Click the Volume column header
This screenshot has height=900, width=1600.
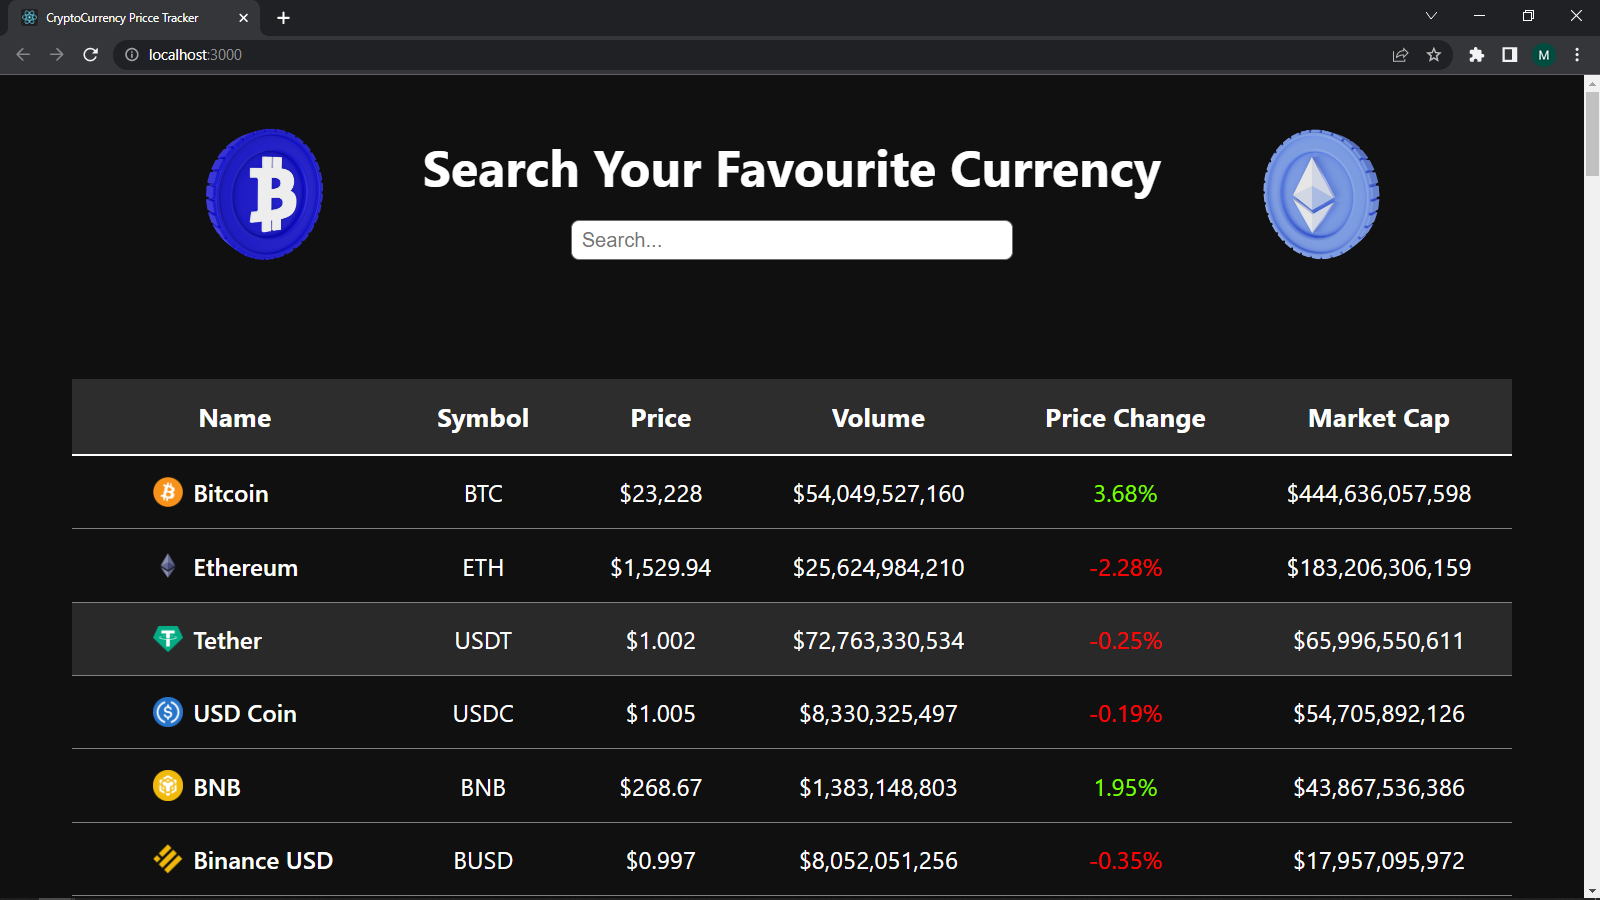pyautogui.click(x=879, y=418)
